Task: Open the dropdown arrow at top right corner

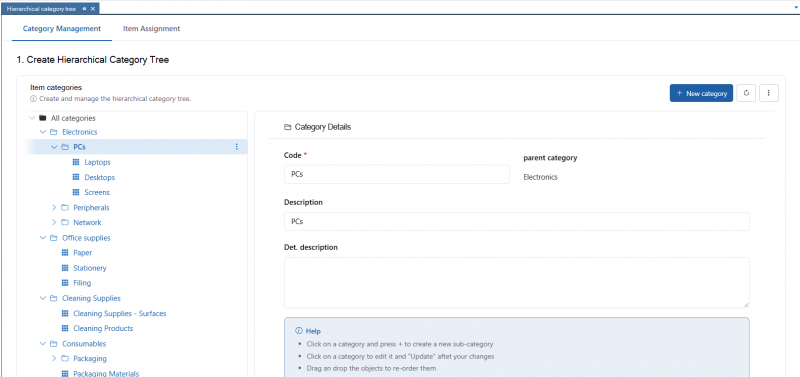Action: (796, 8)
